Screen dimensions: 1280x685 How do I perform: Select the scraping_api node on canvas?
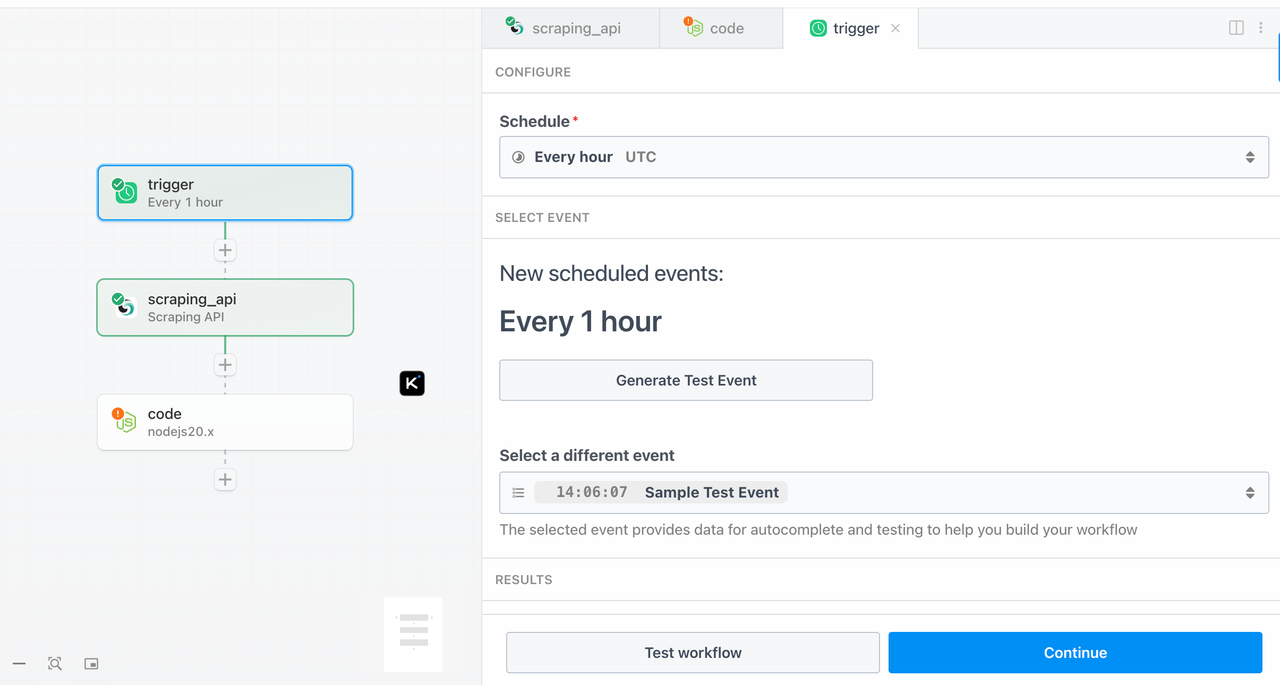(225, 307)
